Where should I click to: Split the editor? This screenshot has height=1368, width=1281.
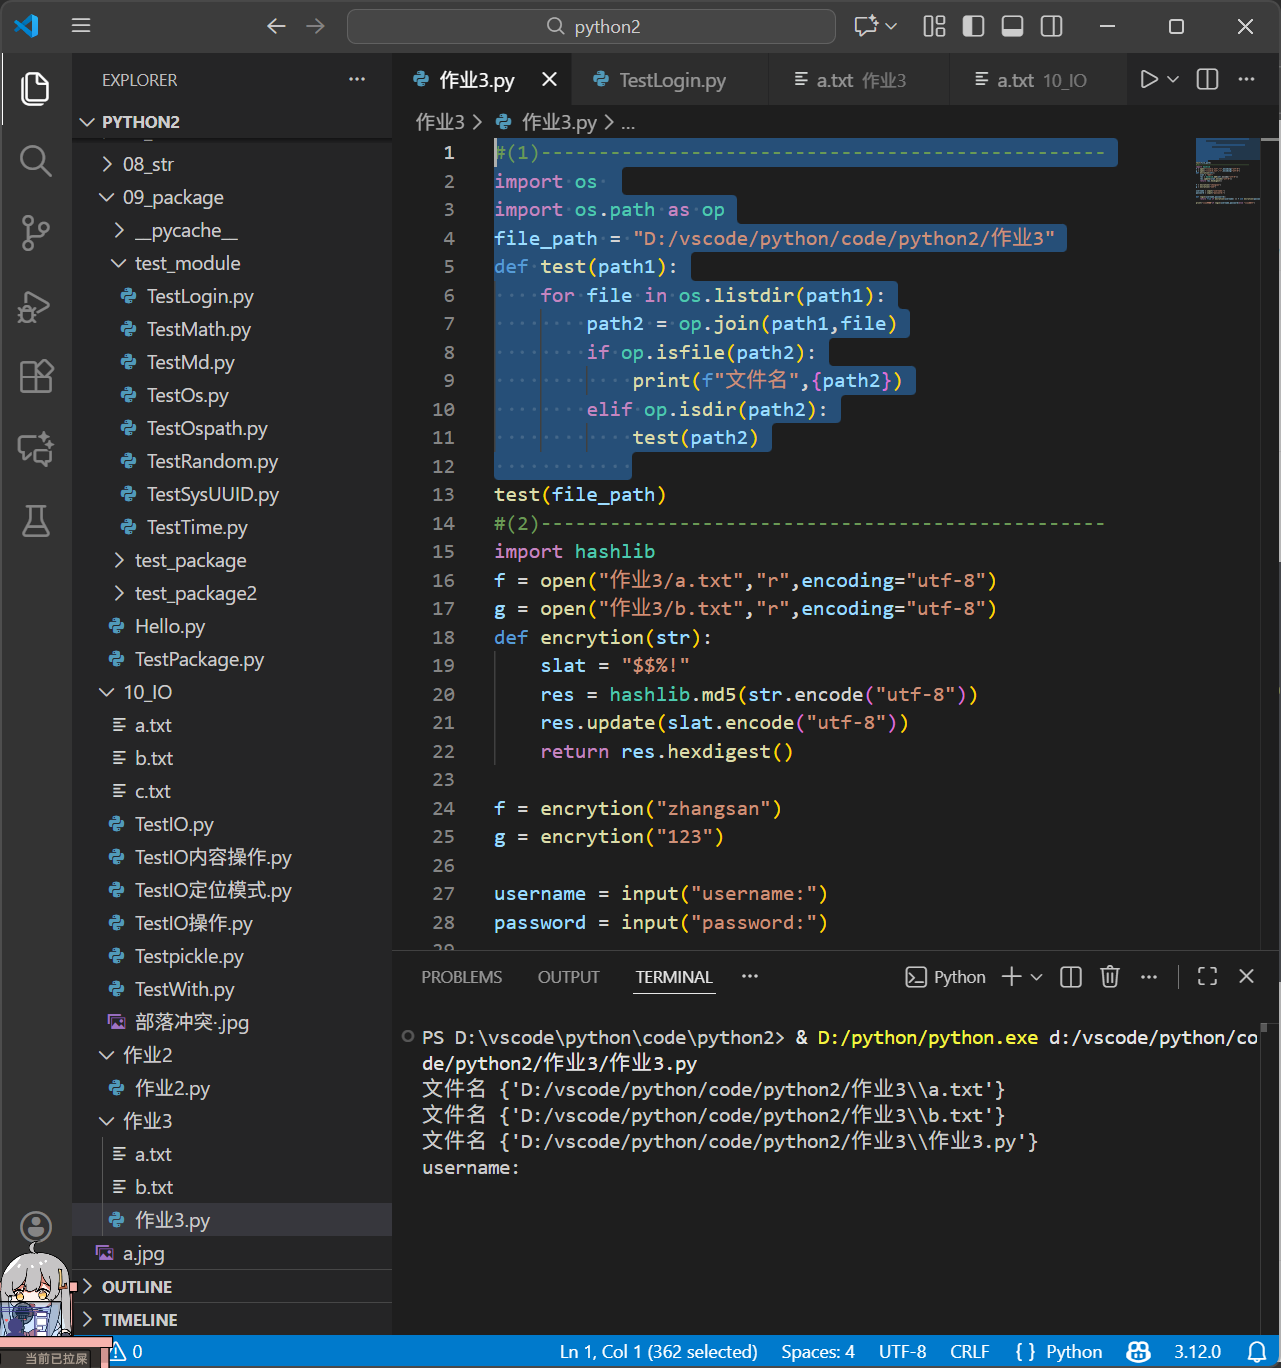[1206, 79]
